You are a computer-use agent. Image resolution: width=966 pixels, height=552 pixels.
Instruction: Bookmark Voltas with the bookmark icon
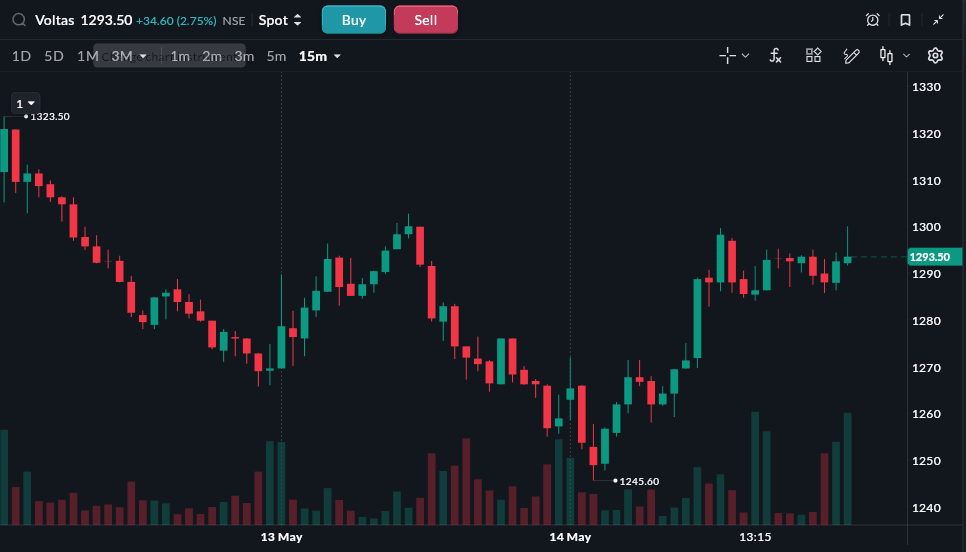tap(905, 20)
